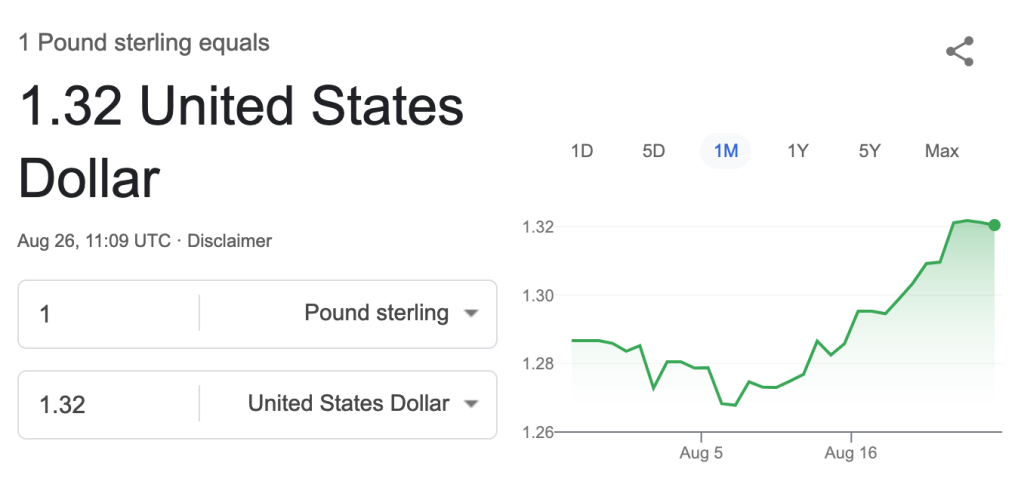Click the pound amount field showing 1

click(108, 314)
